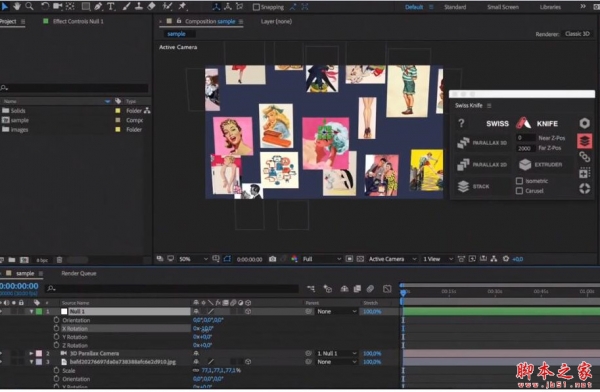The image size is (600, 392).
Task: Click the Local Axis Mode icon
Action: point(217,7)
